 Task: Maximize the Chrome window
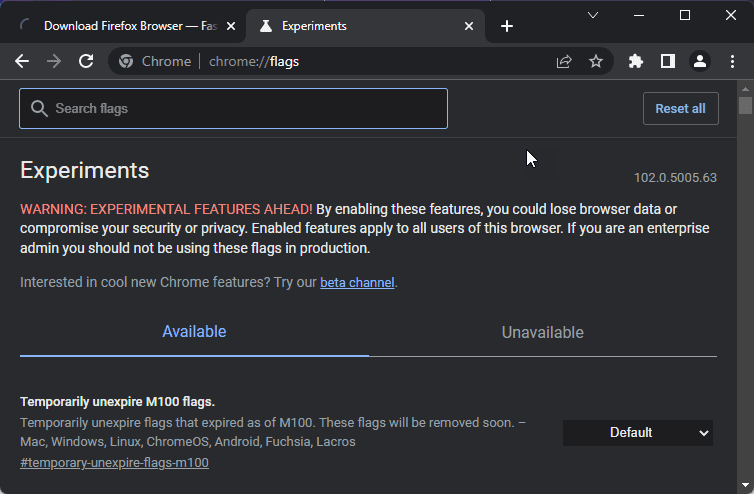685,15
